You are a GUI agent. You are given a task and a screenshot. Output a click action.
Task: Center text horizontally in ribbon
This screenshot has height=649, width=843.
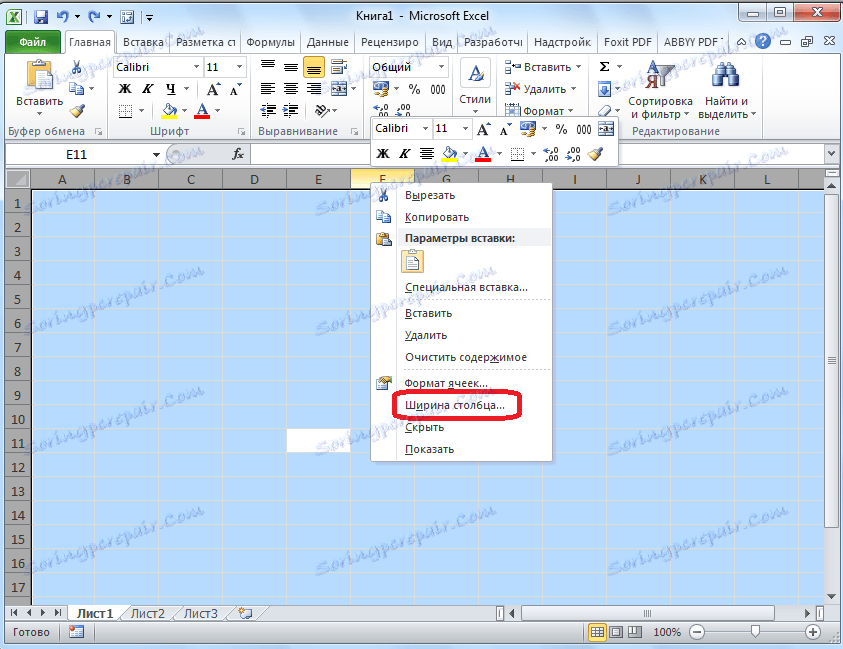pyautogui.click(x=291, y=89)
